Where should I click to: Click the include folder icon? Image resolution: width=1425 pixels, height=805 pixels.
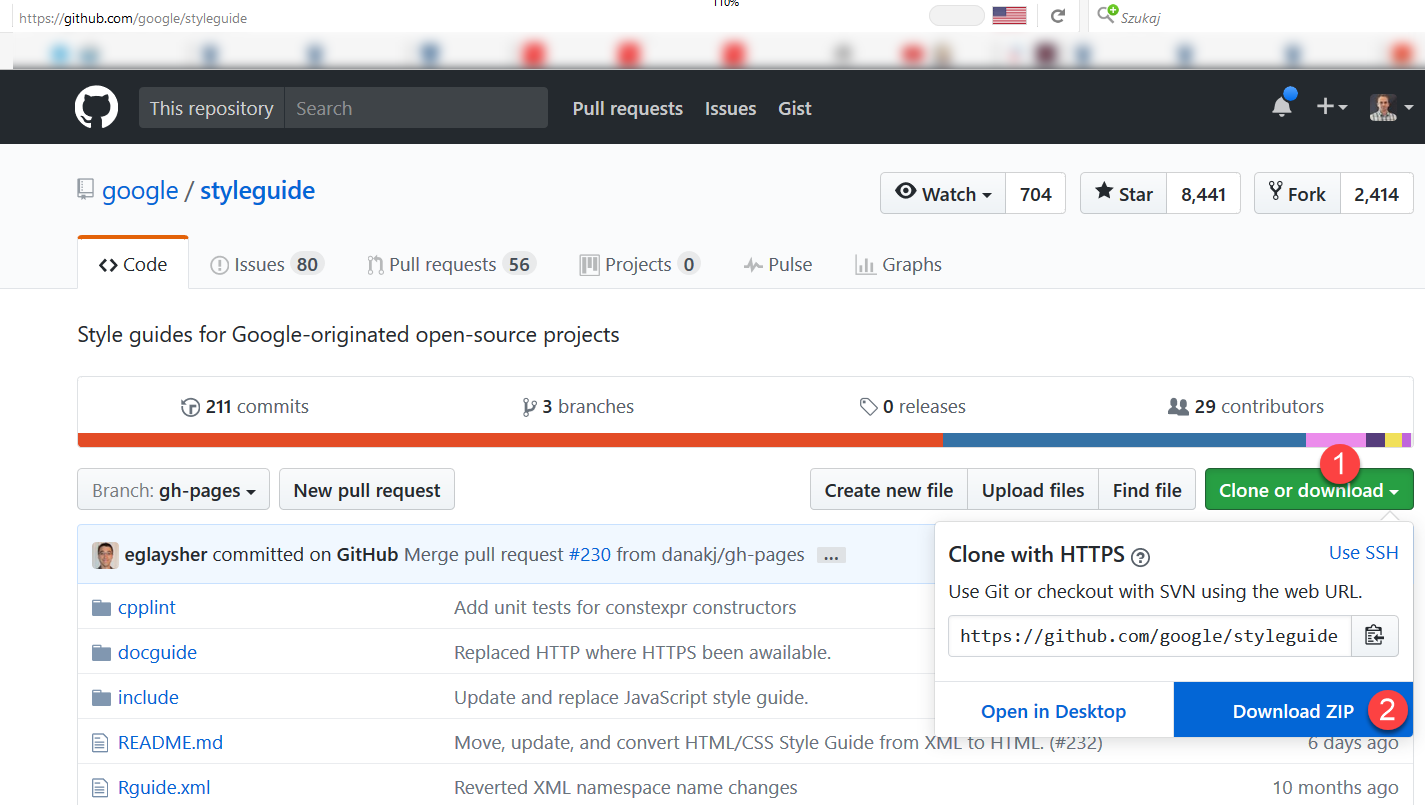click(101, 698)
